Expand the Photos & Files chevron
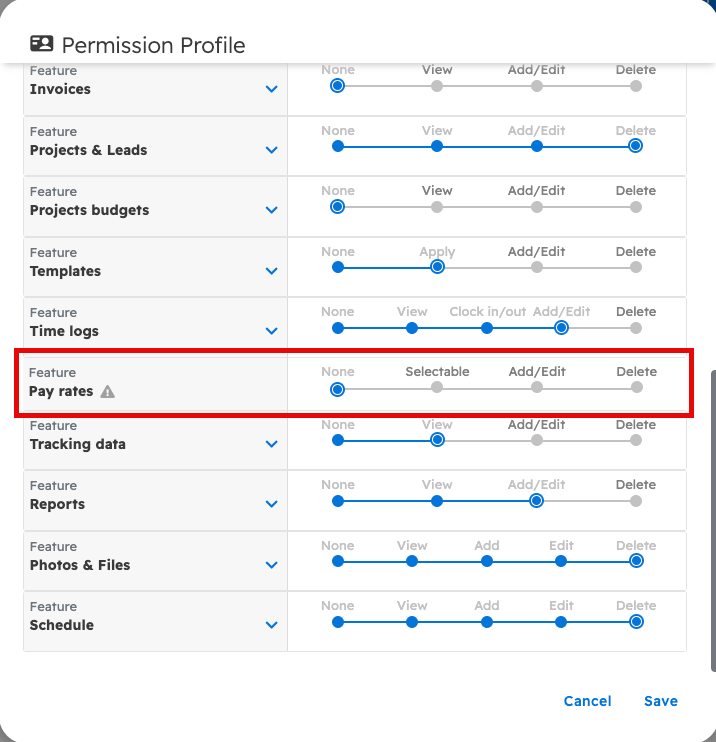The width and height of the screenshot is (716, 742). coord(271,565)
